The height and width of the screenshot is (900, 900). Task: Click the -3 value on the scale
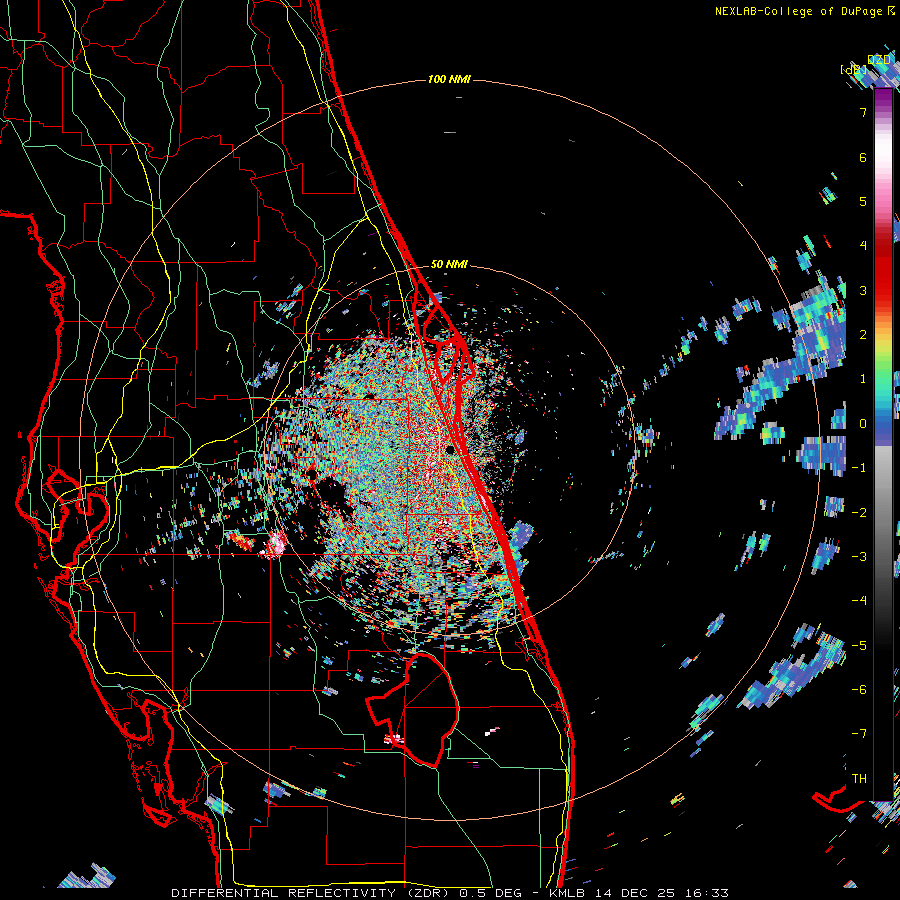click(x=859, y=557)
